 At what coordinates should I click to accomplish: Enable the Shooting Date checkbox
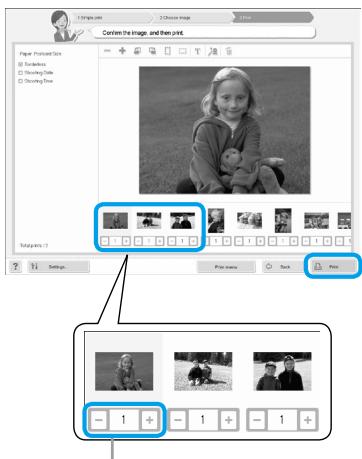(21, 73)
